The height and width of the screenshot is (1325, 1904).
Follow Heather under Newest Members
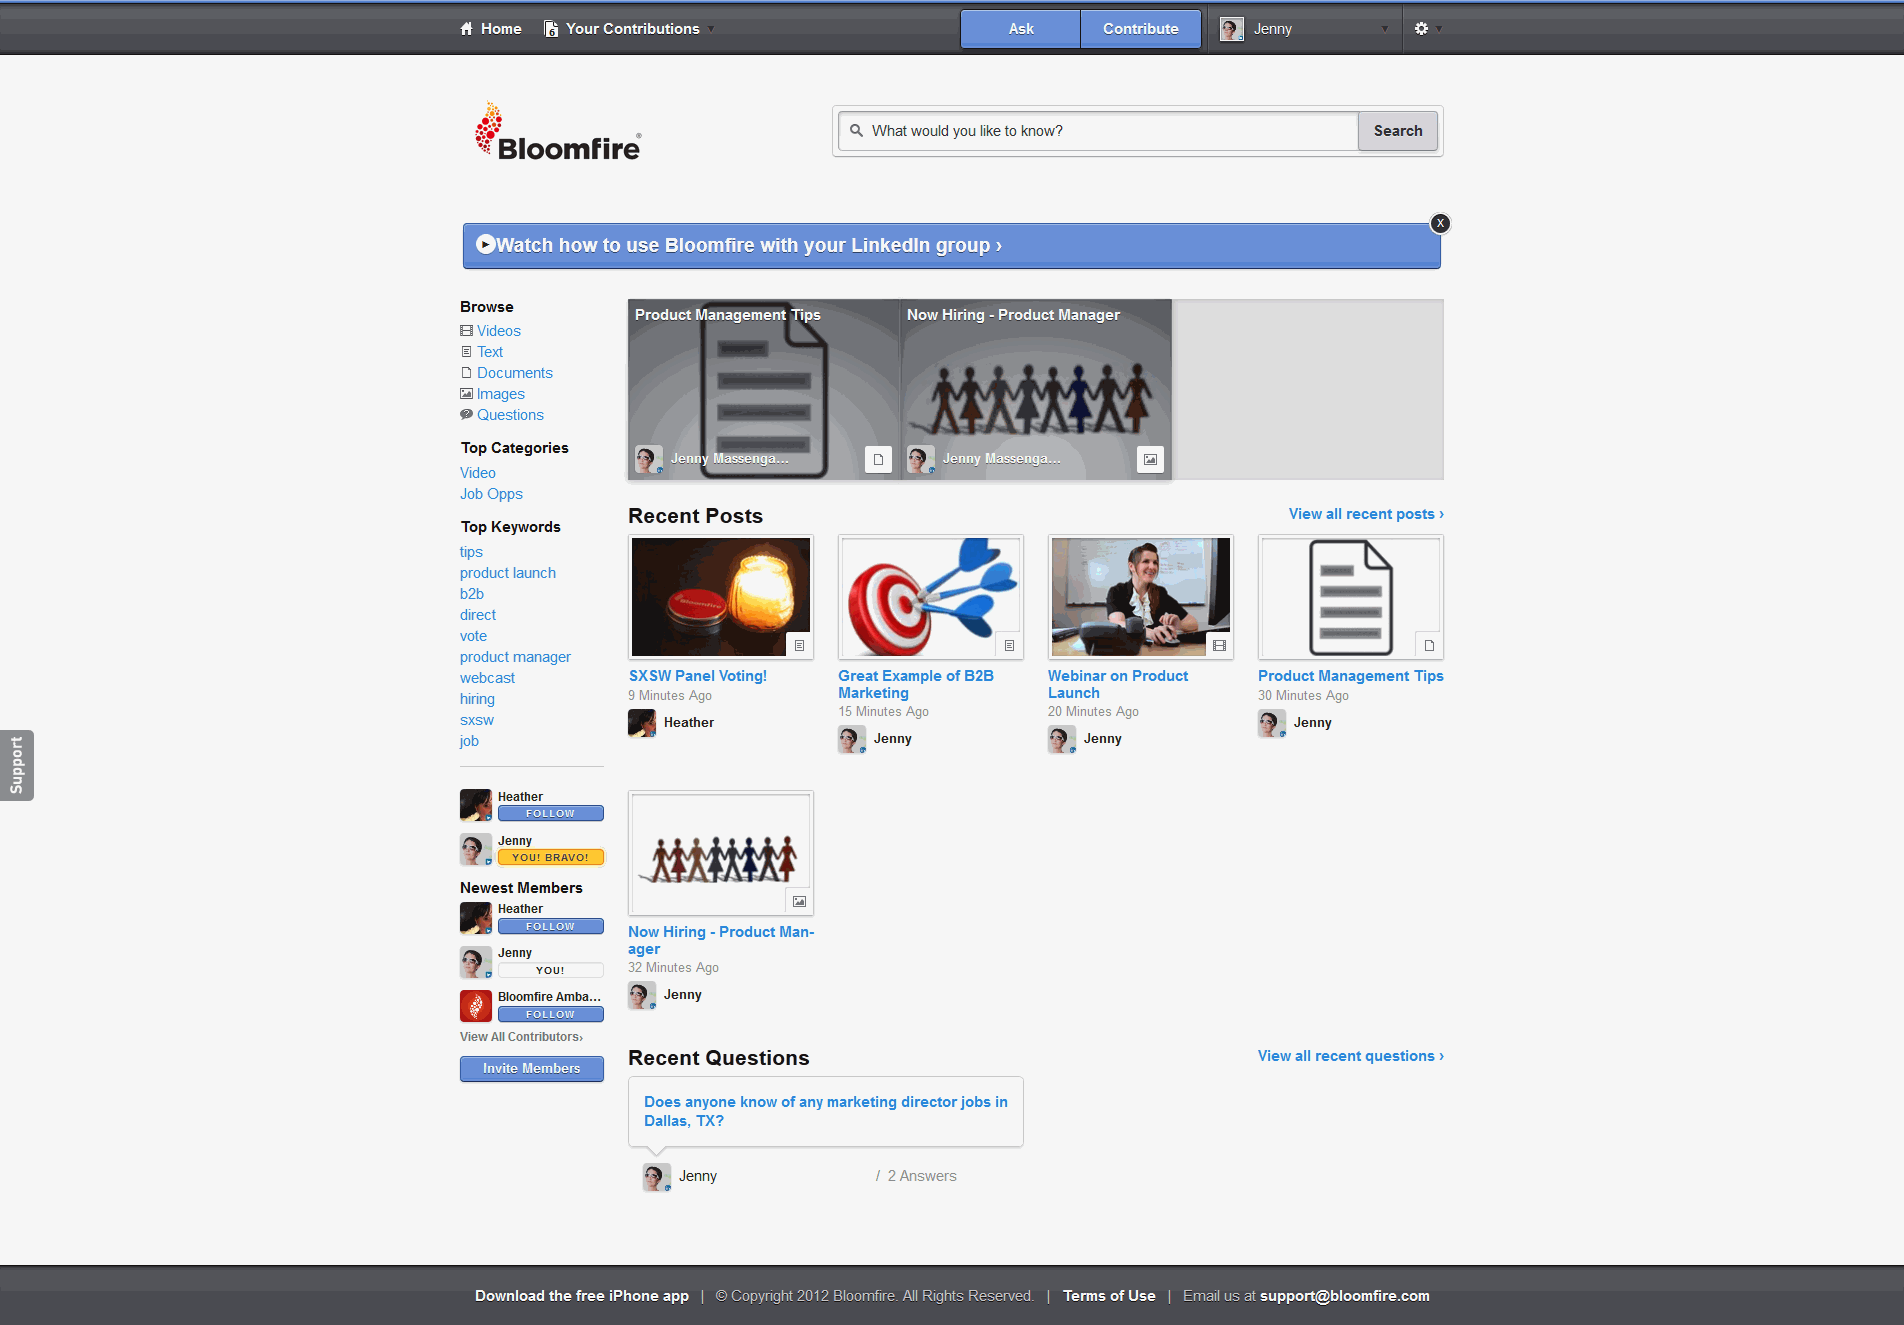pyautogui.click(x=551, y=927)
